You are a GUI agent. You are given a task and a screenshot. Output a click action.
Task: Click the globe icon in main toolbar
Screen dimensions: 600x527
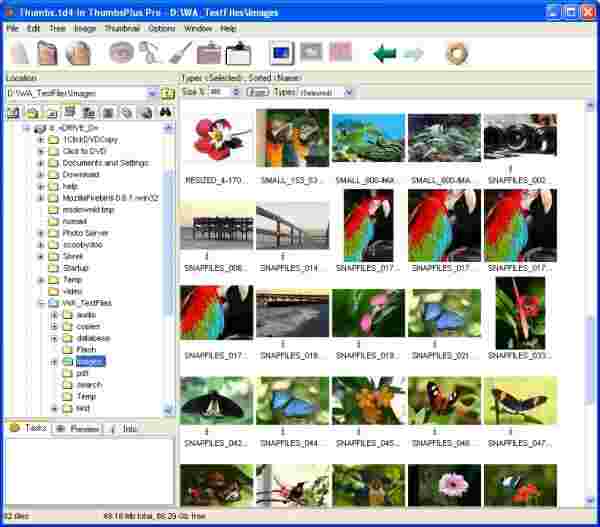(x=78, y=52)
